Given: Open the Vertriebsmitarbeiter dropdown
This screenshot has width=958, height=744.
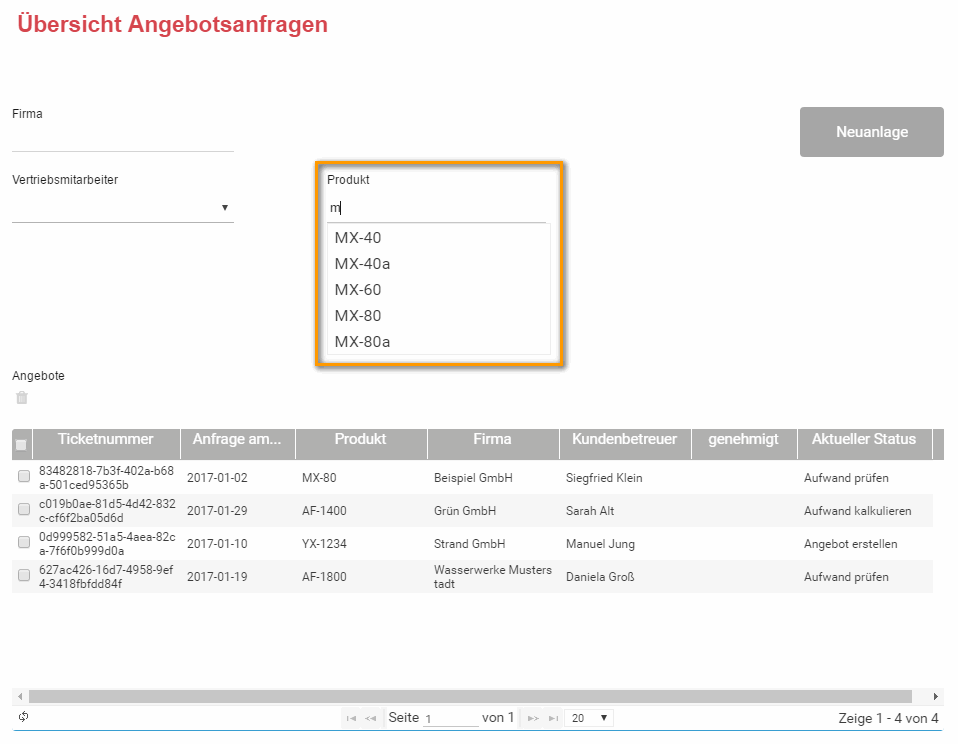Looking at the screenshot, I should pyautogui.click(x=122, y=208).
